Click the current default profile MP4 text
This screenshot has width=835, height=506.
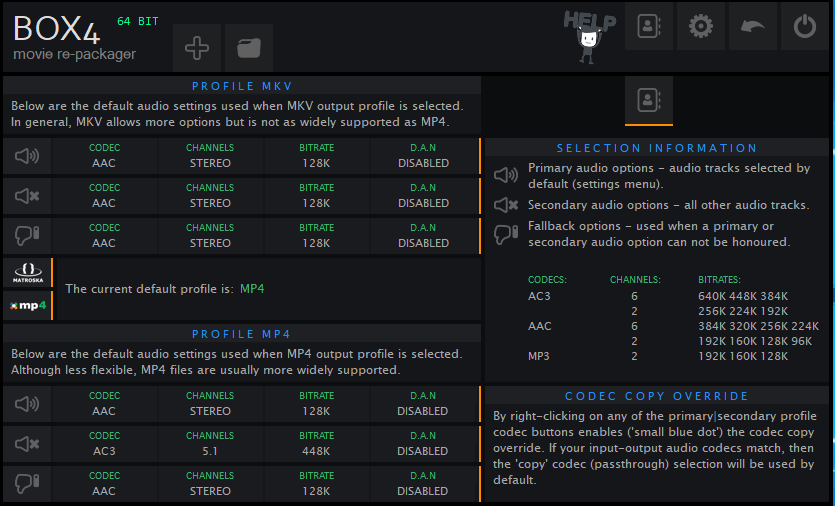(x=252, y=289)
